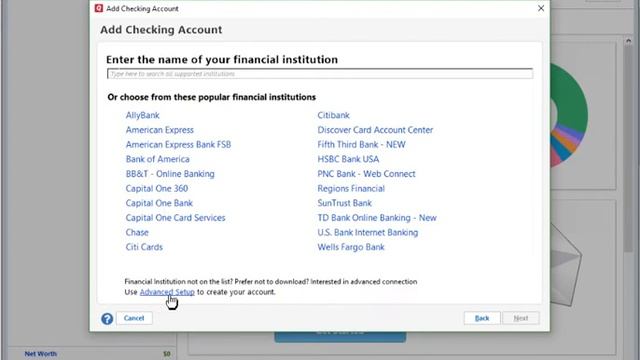
Task: Open the help question mark icon
Action: 107,318
